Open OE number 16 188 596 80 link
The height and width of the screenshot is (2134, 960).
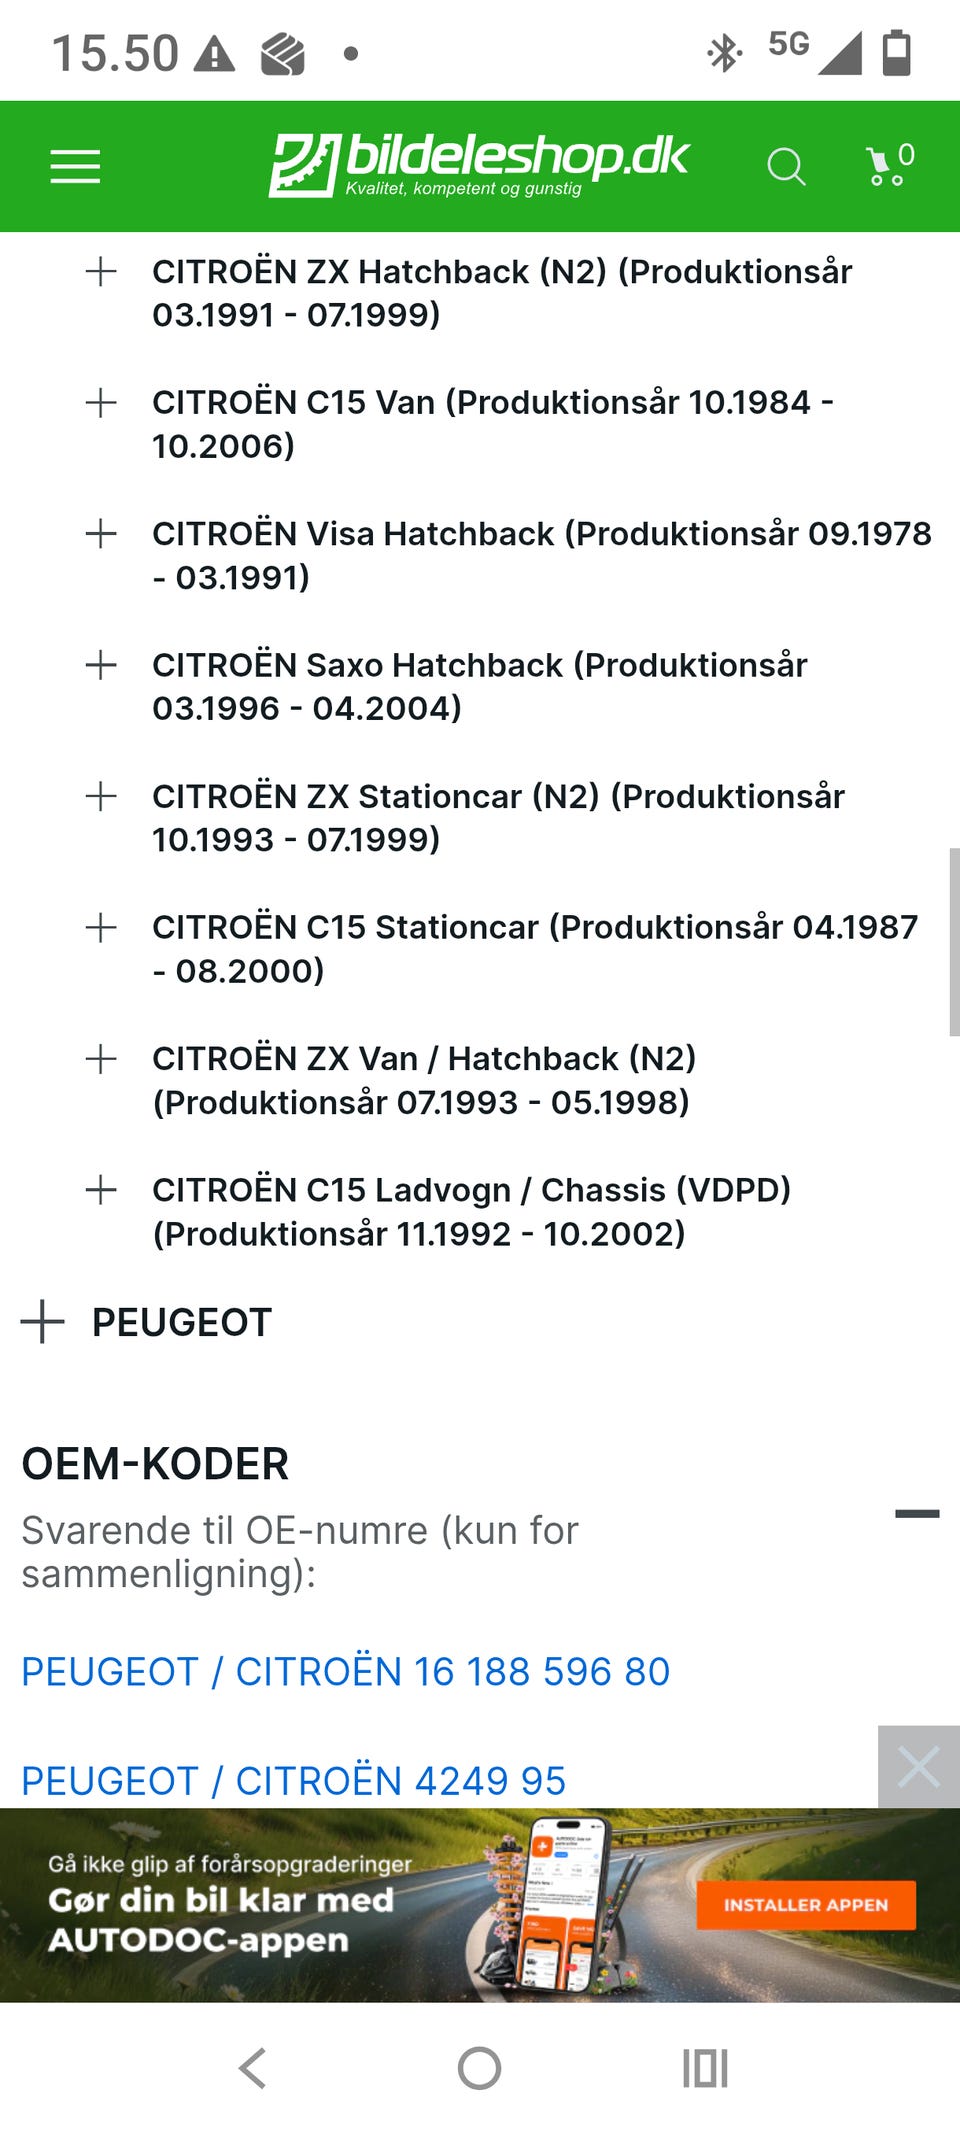346,1672
